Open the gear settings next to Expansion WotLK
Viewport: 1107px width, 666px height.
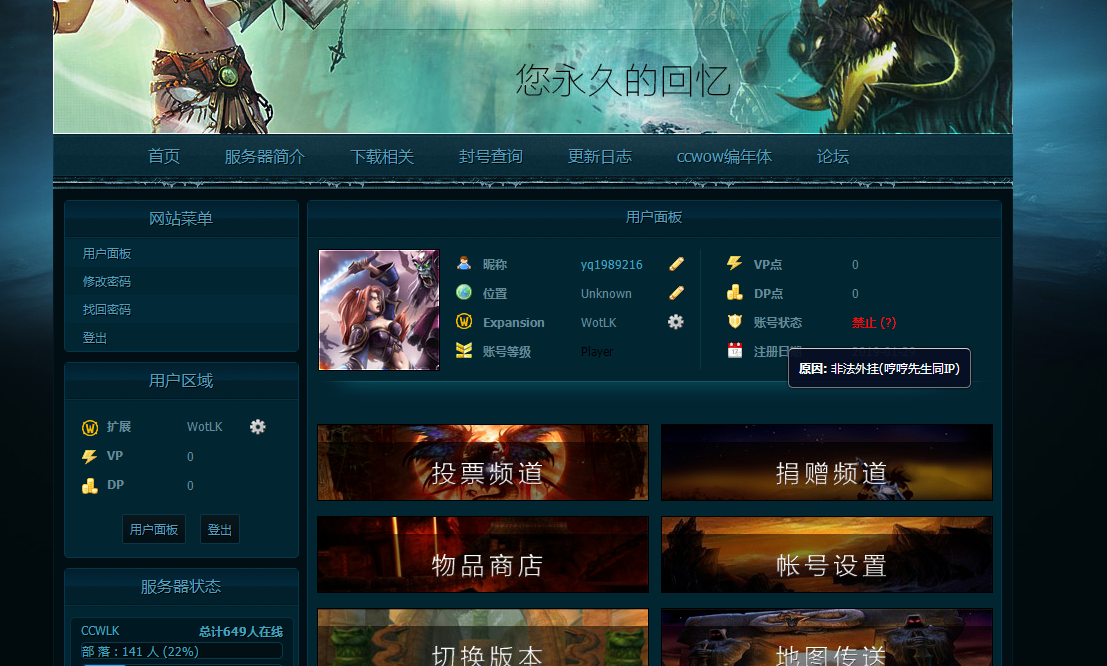(676, 322)
